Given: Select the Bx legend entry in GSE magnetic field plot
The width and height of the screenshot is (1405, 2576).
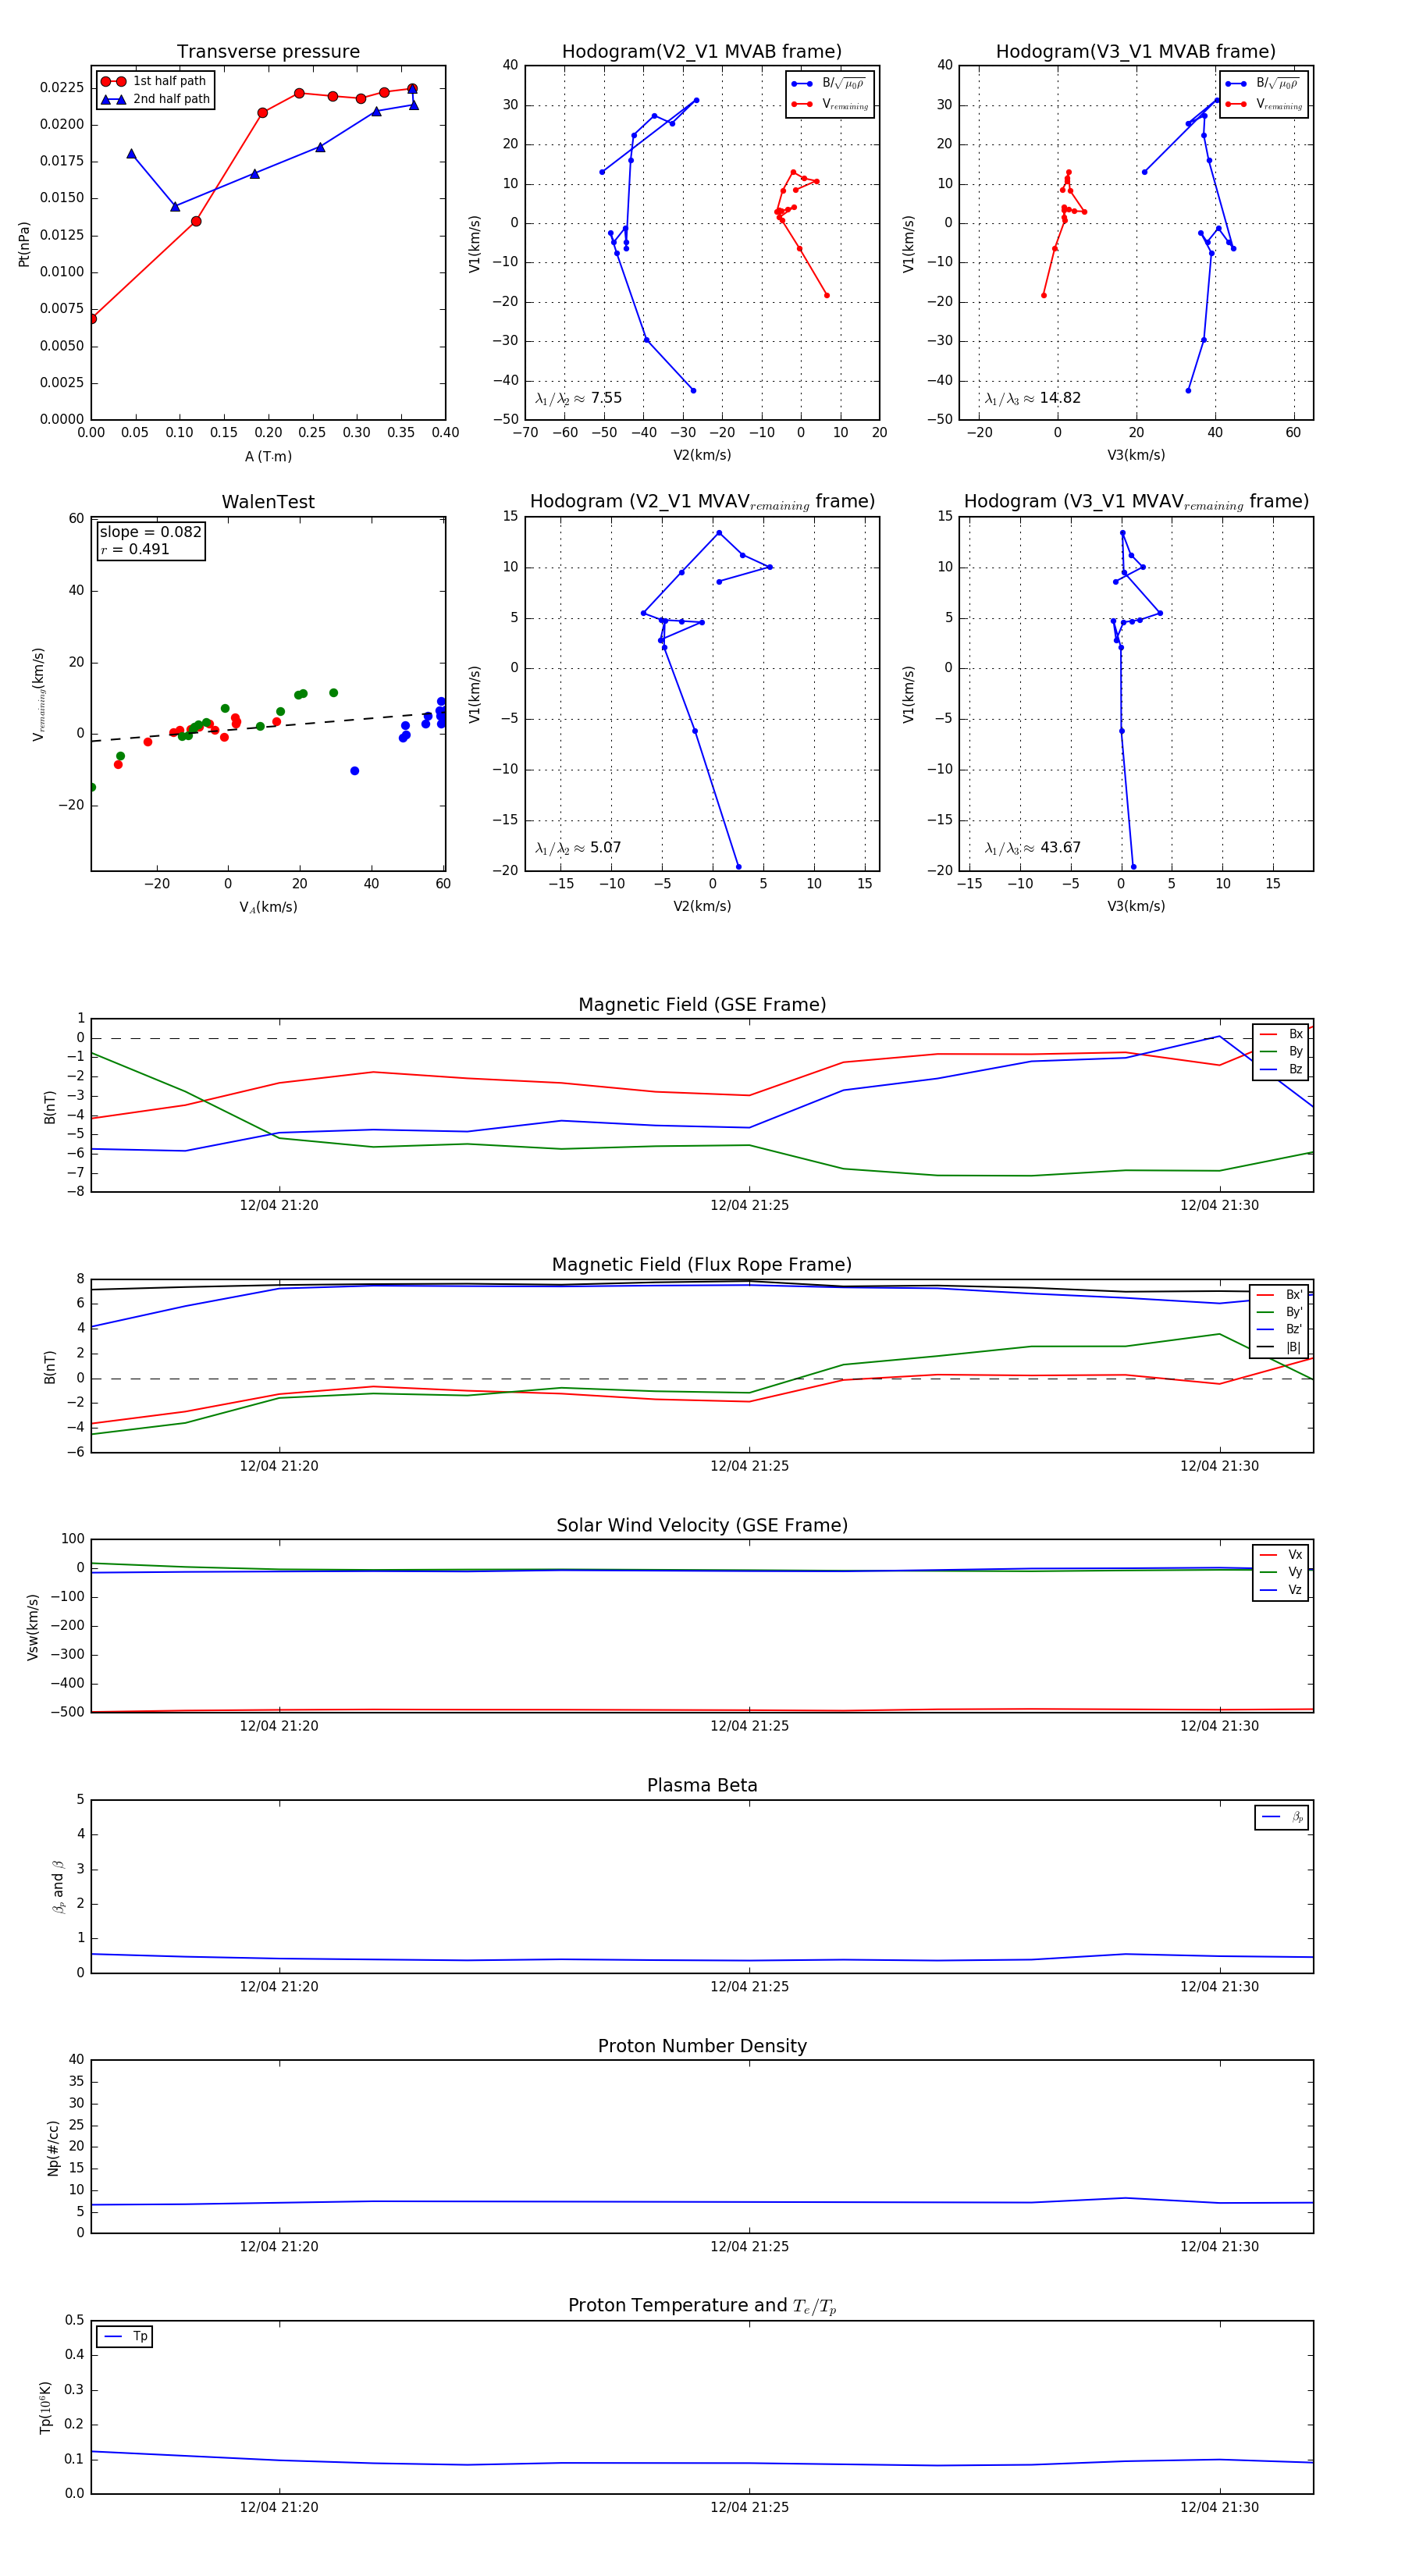Looking at the screenshot, I should [x=1281, y=1034].
